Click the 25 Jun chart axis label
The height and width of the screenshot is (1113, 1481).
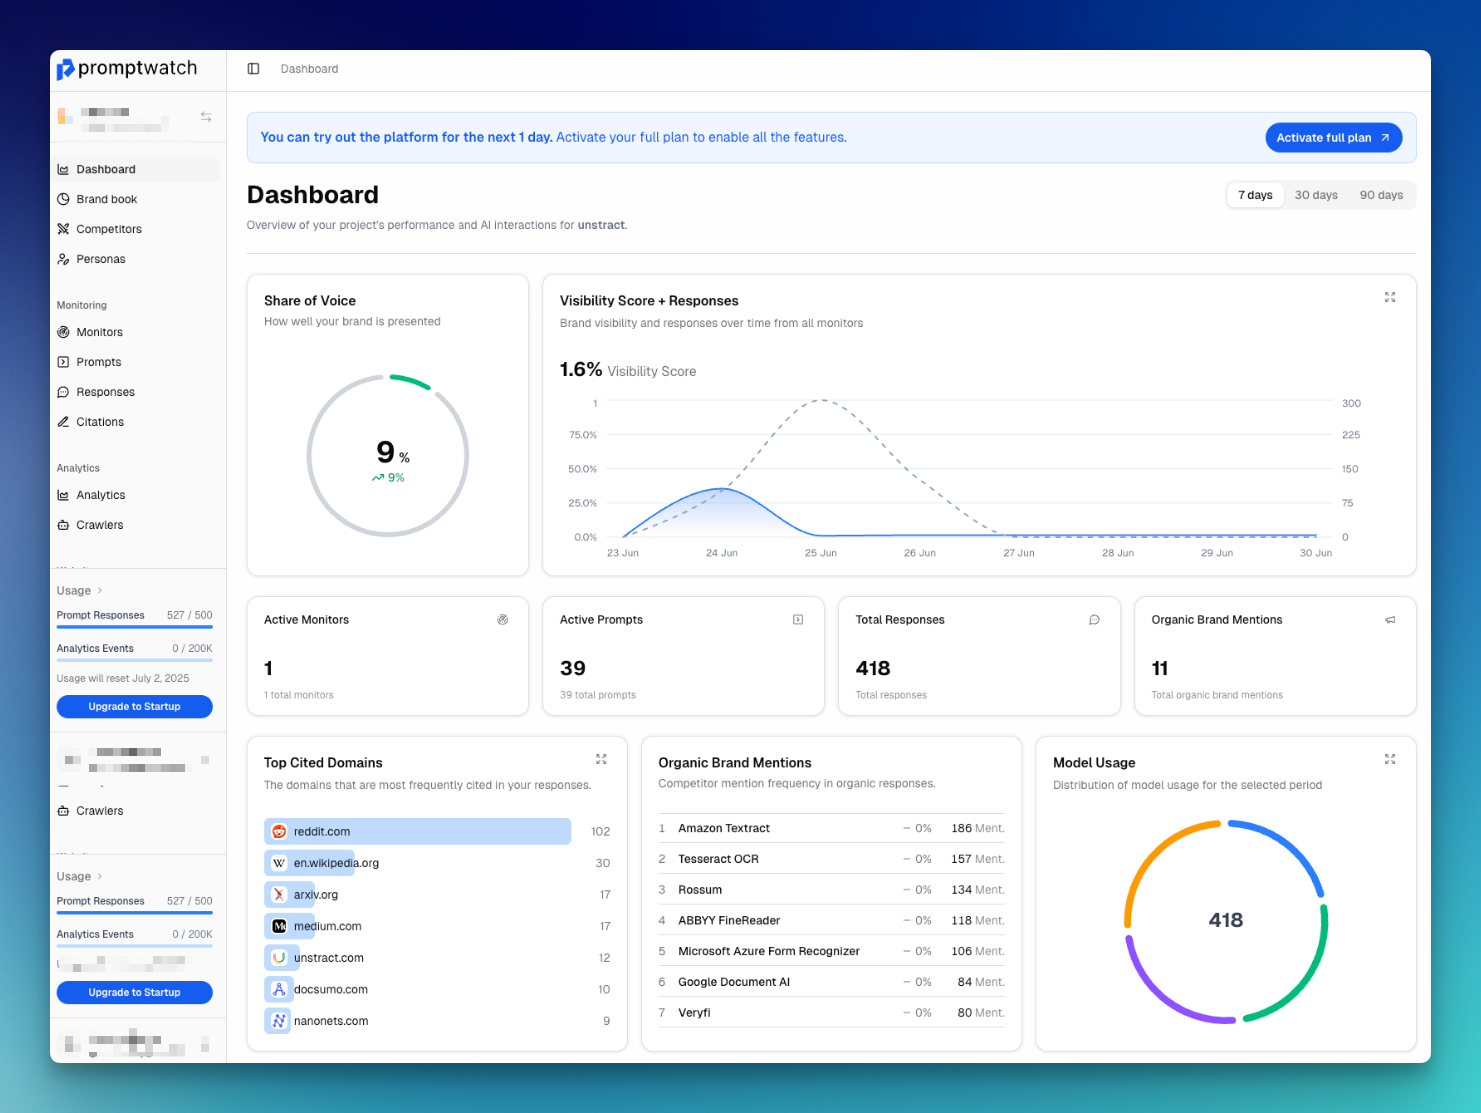coord(821,553)
